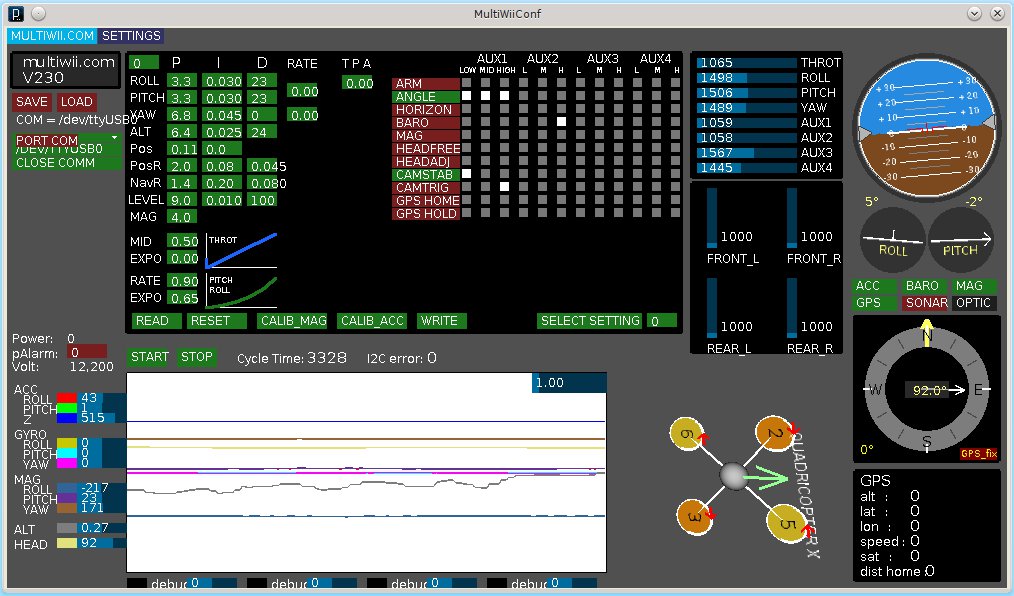This screenshot has width=1014, height=596.
Task: Click the PITCH angle gauge
Action: [960, 242]
